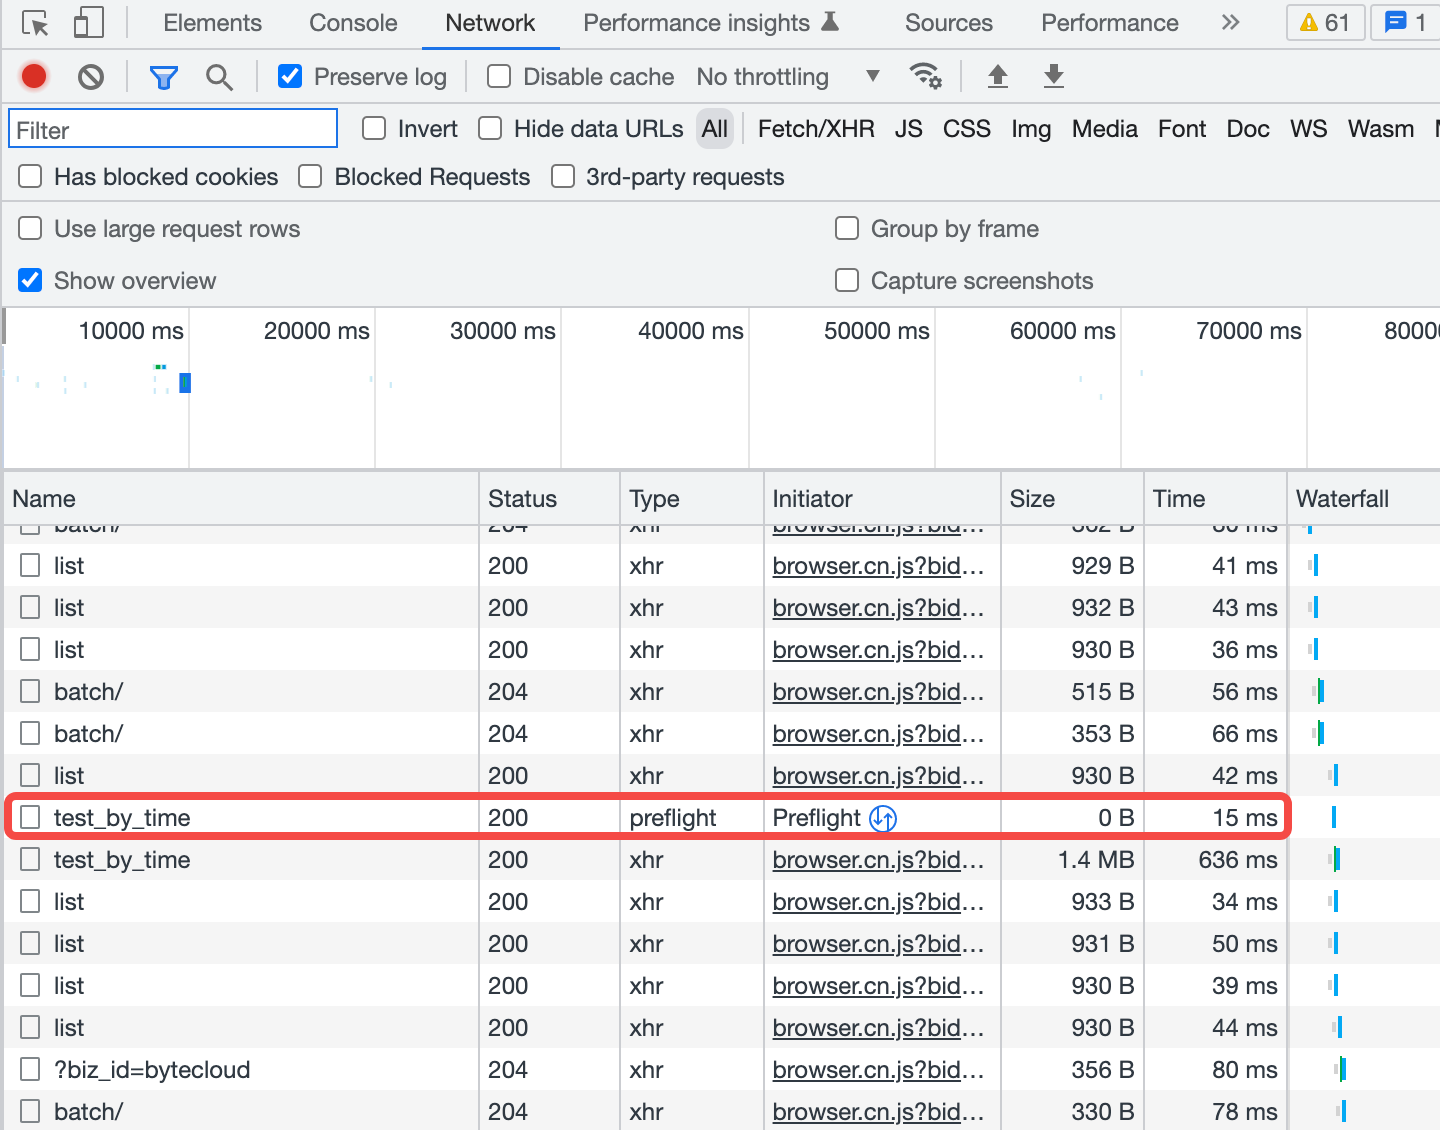This screenshot has height=1130, width=1440.
Task: Sort by the Name column header
Action: point(241,499)
